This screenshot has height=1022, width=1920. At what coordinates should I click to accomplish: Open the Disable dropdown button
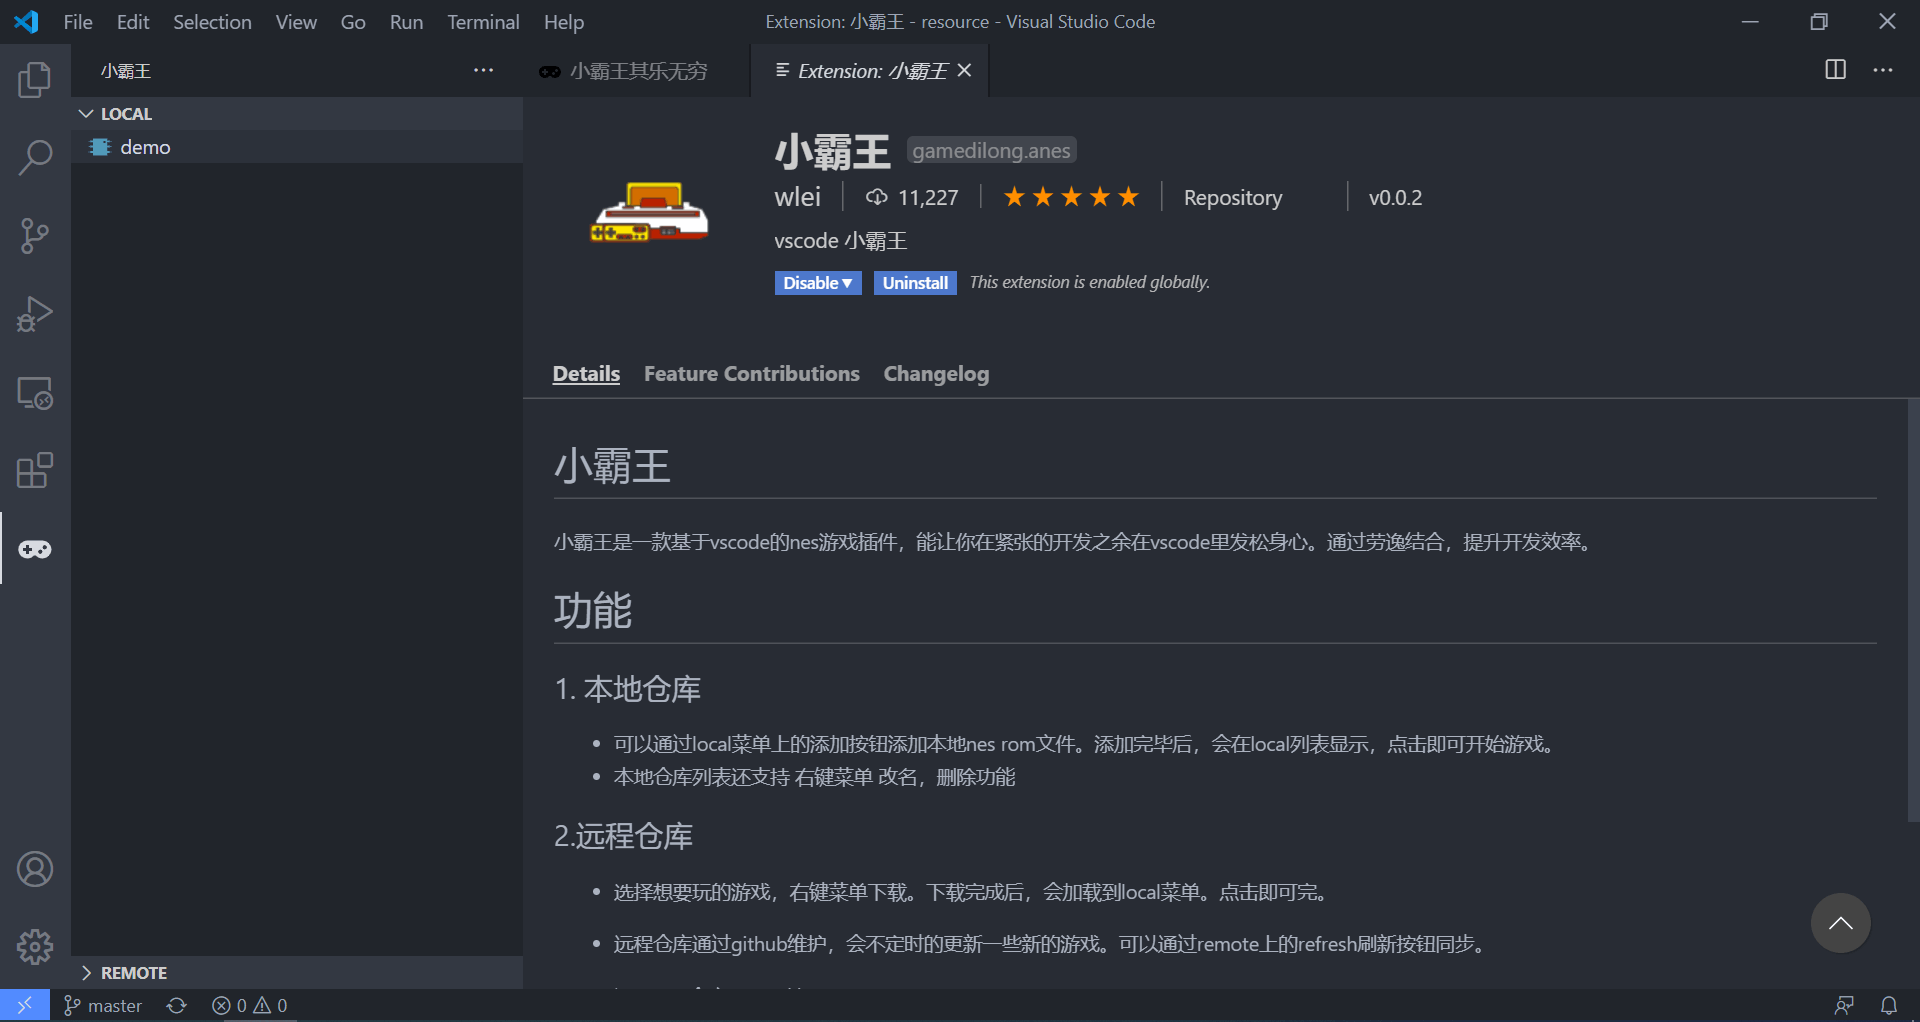click(818, 283)
